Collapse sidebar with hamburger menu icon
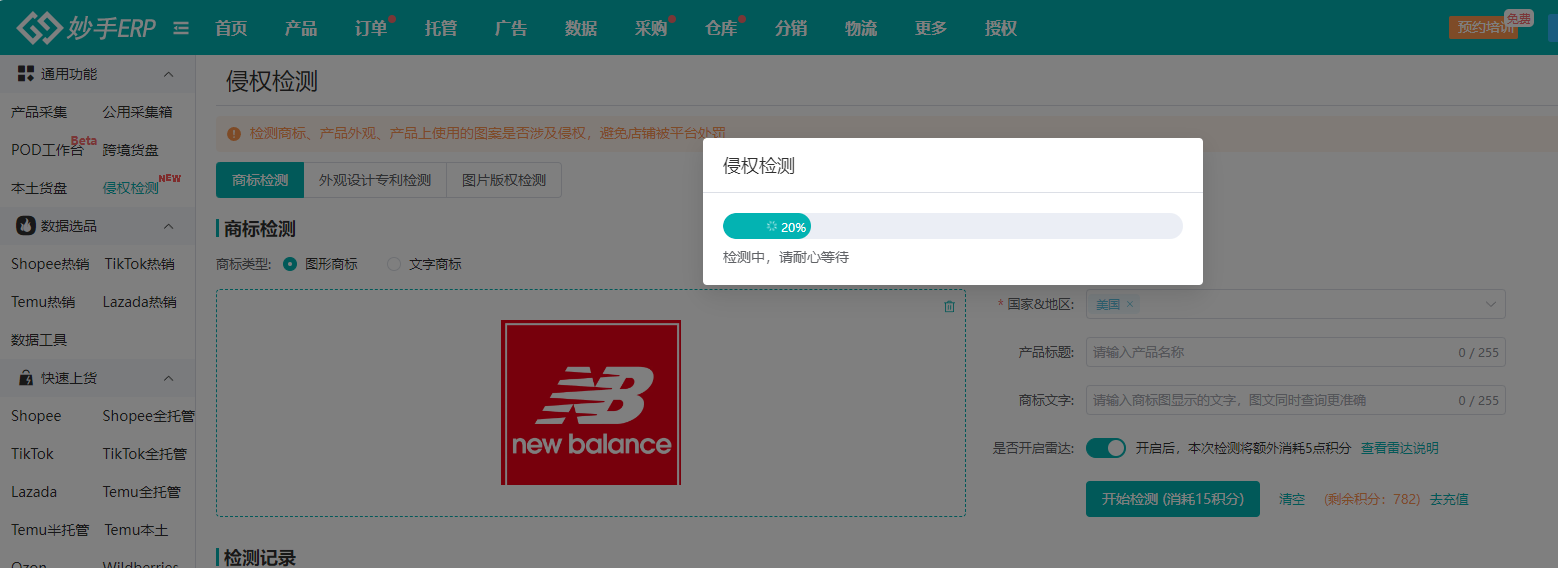This screenshot has height=568, width=1558. [x=181, y=29]
